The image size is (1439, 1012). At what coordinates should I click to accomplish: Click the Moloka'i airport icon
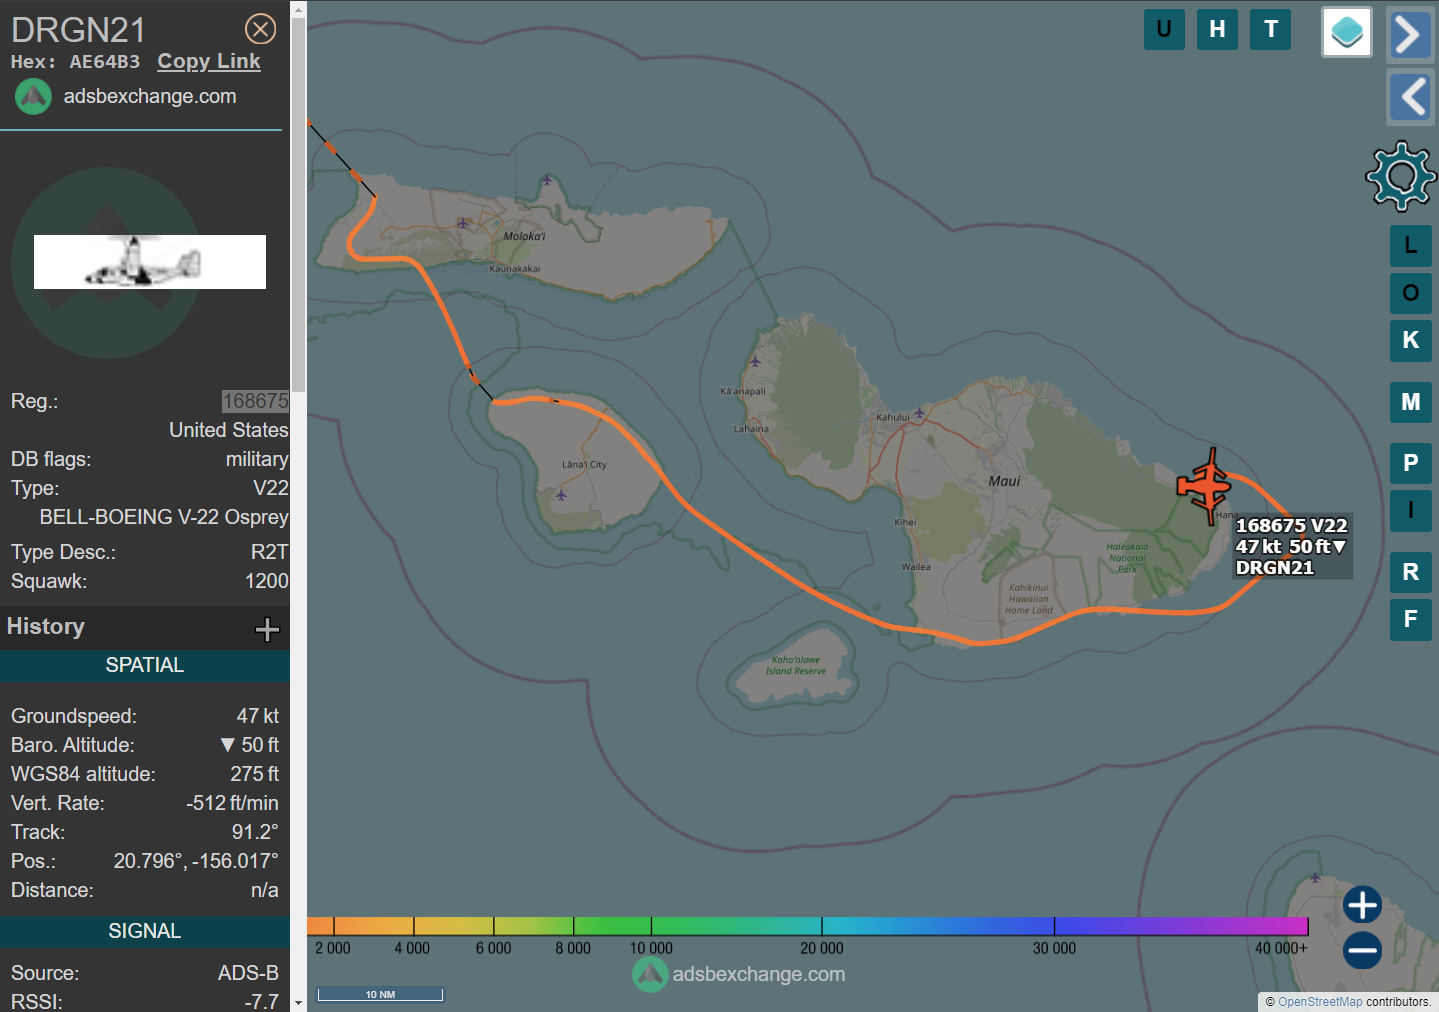(463, 222)
